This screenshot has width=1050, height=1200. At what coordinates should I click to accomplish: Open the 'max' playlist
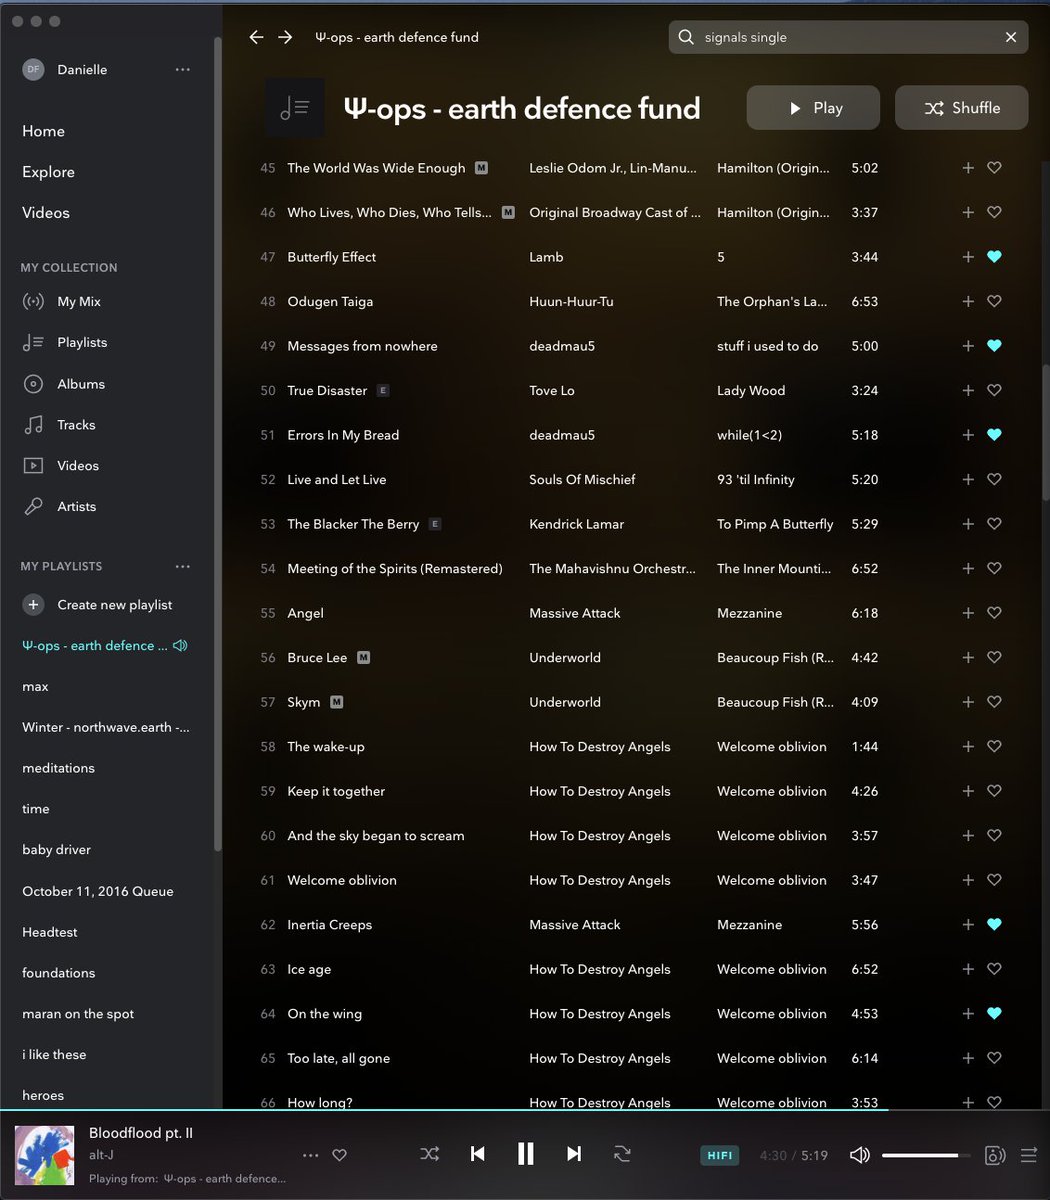(x=35, y=687)
